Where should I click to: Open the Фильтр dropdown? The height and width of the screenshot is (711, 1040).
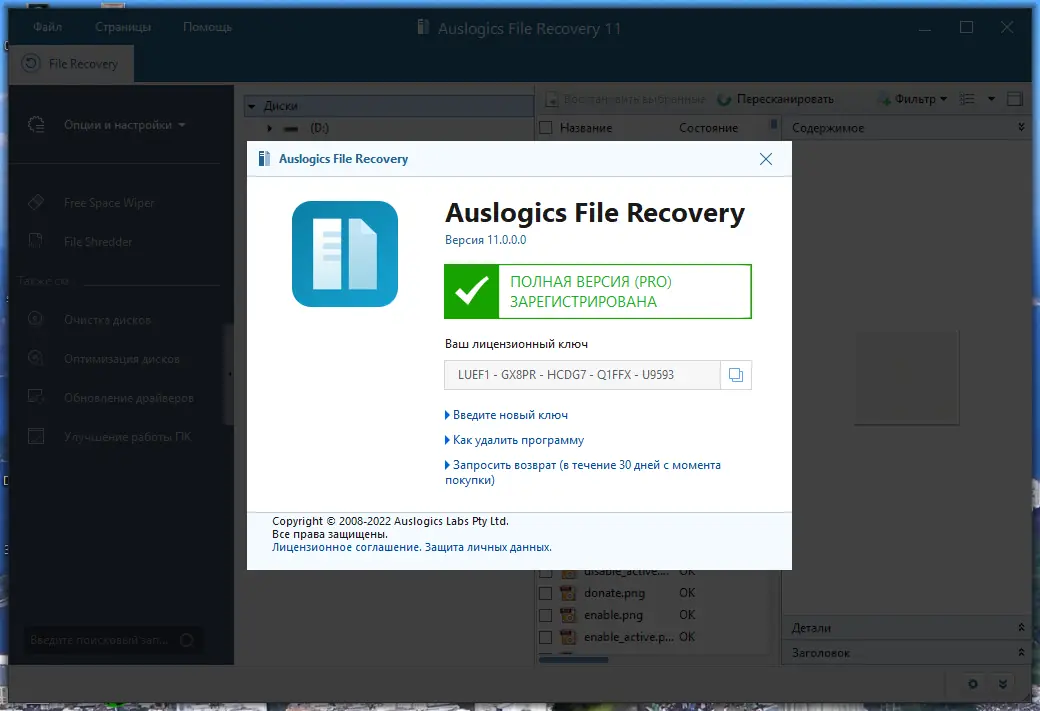913,99
